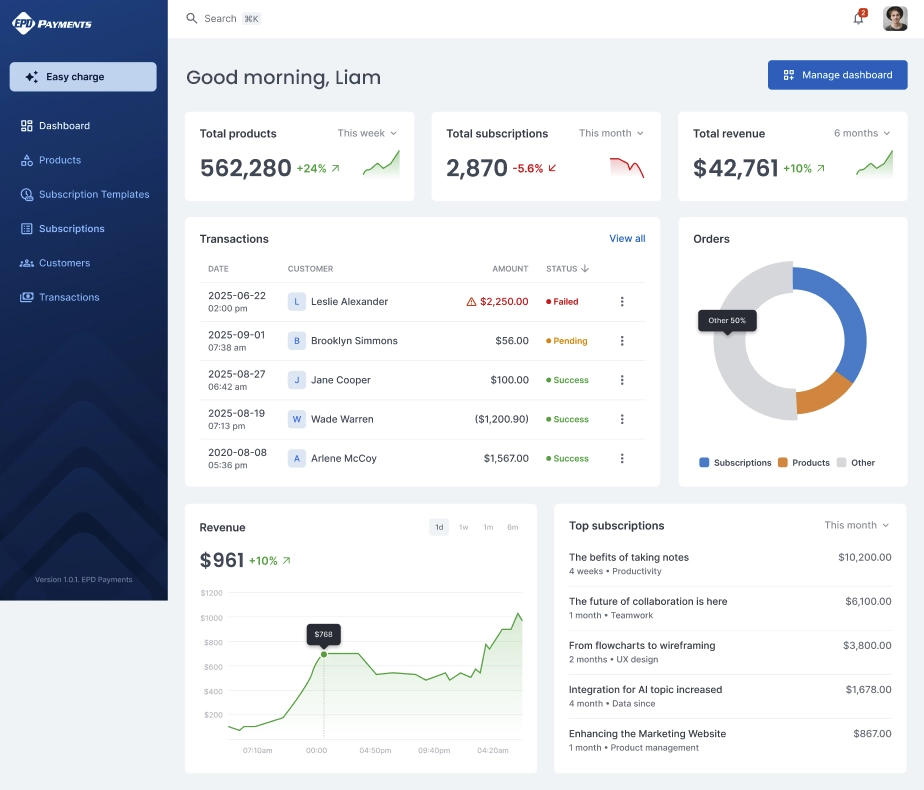Expand the This week dropdown
The image size is (924, 790).
click(367, 133)
